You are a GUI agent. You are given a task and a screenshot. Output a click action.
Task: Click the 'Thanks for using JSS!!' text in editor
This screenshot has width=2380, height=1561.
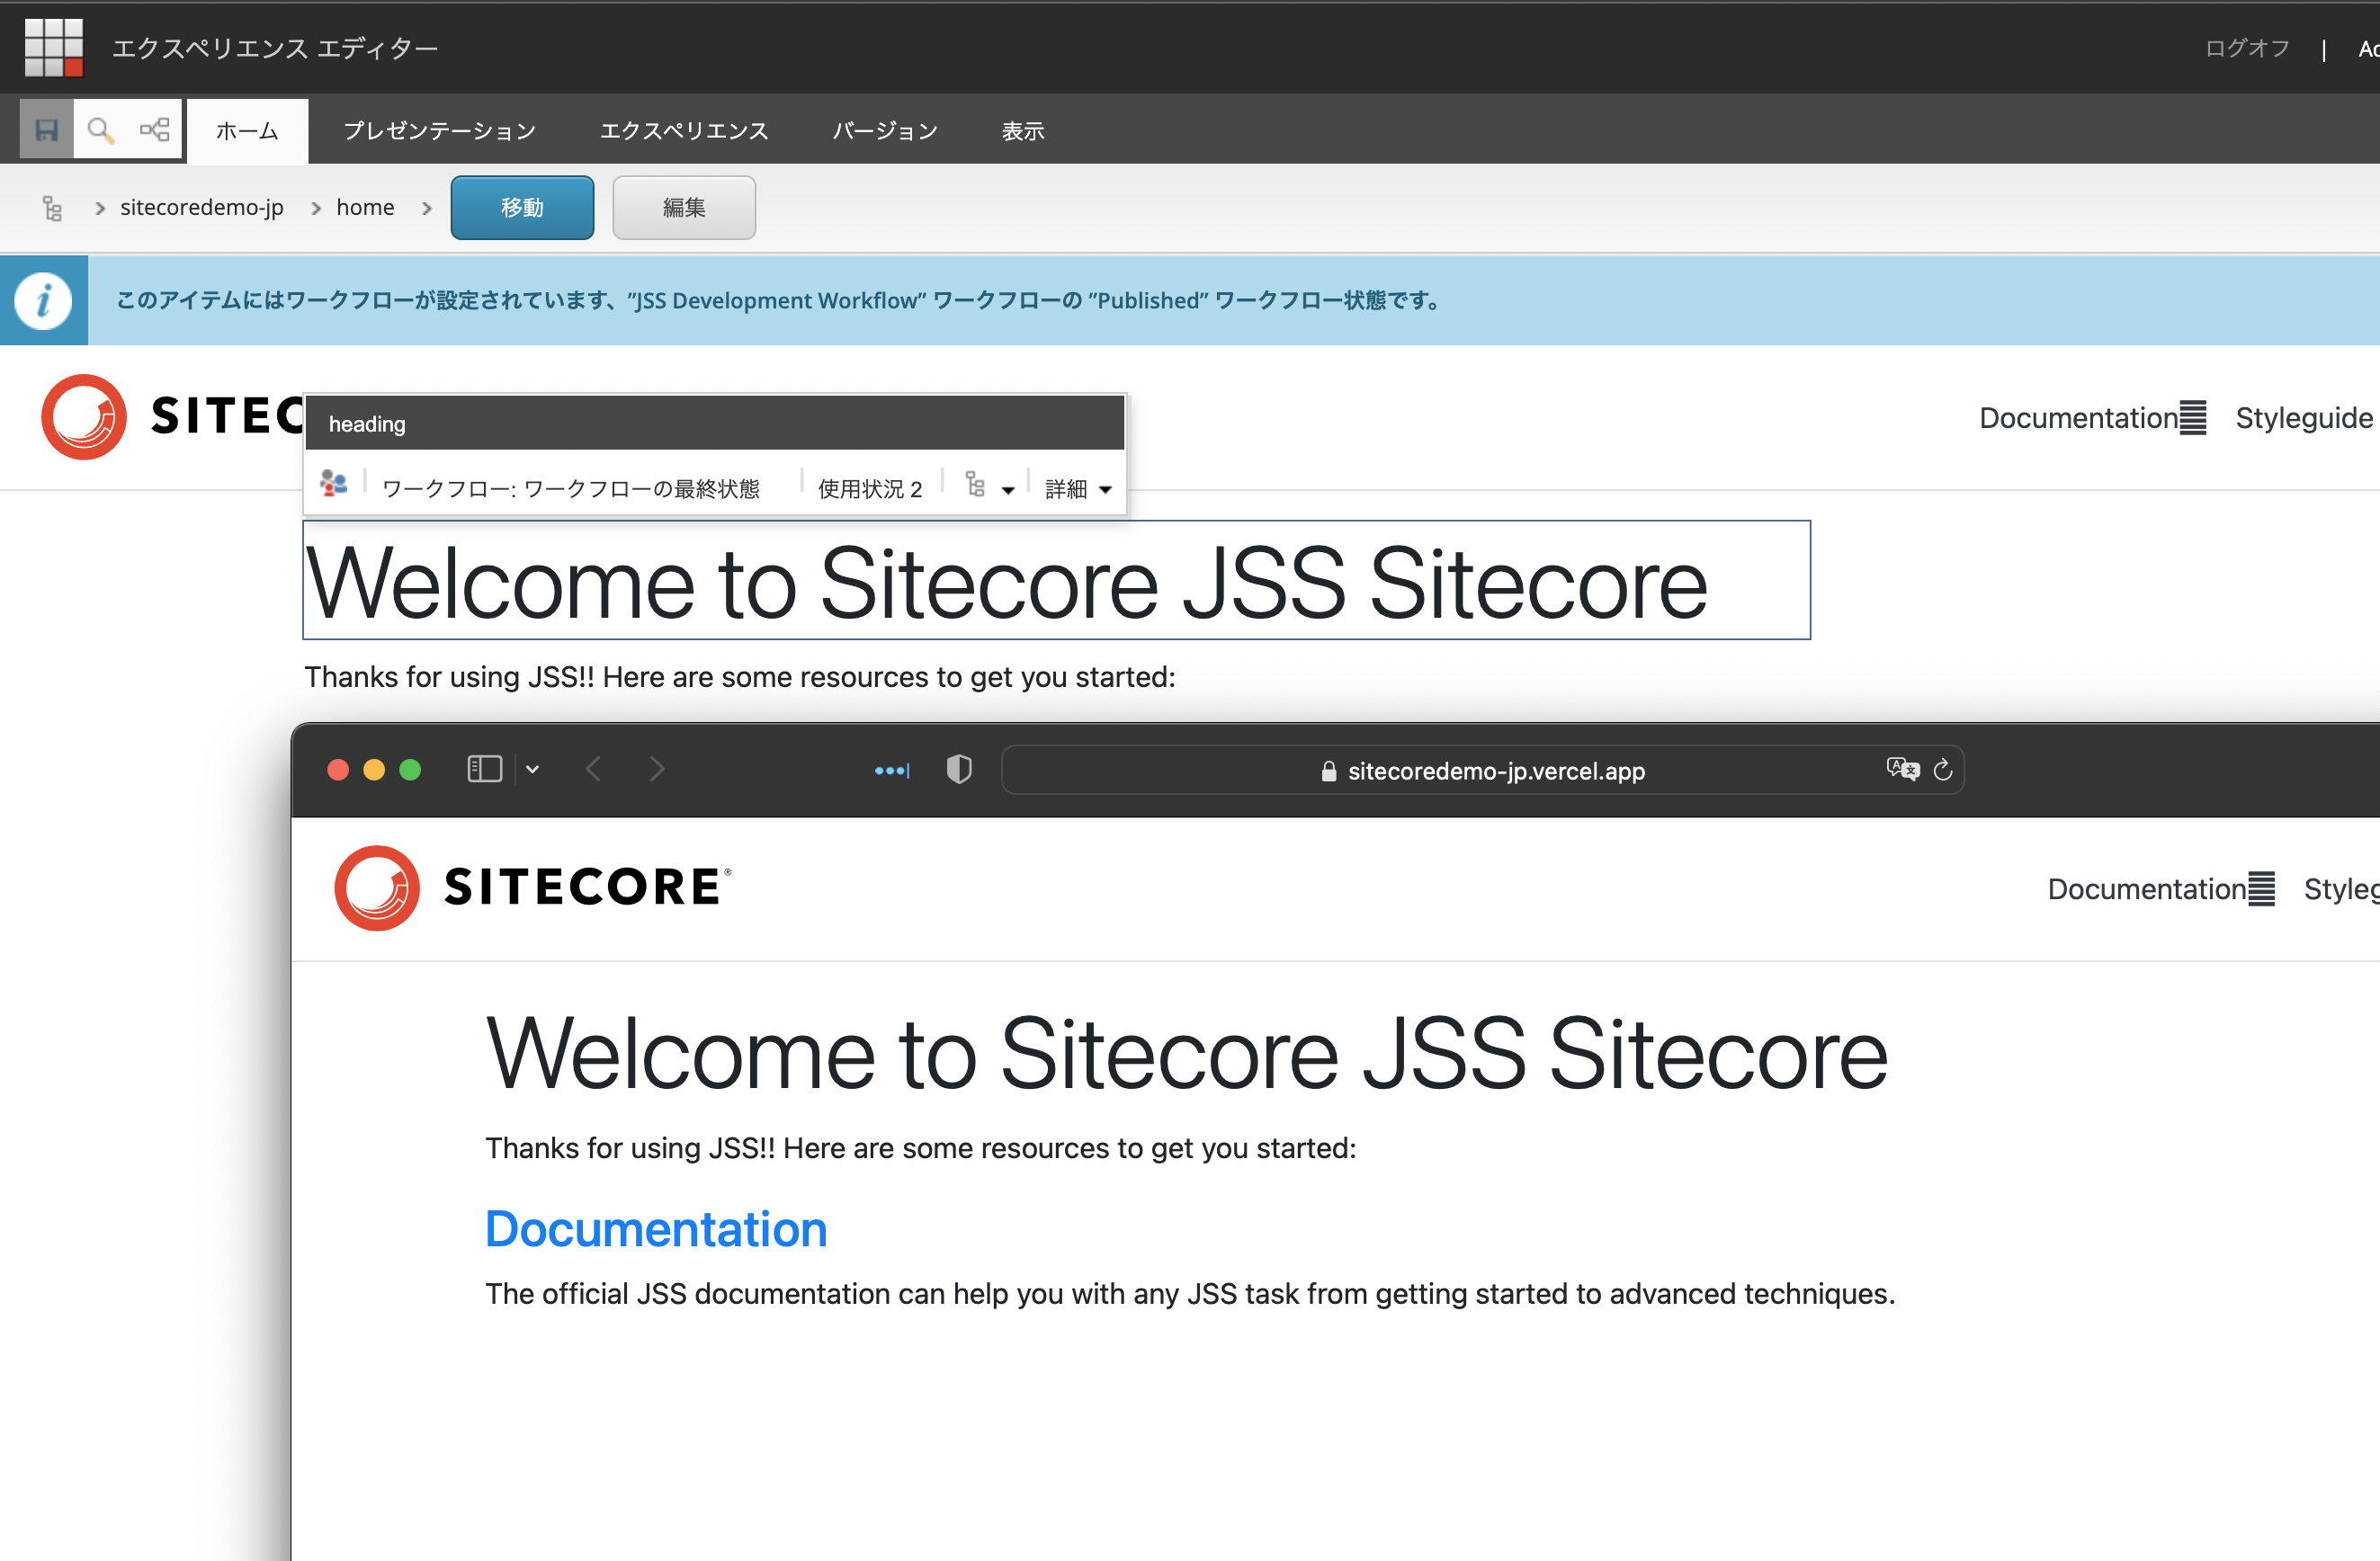pyautogui.click(x=740, y=677)
